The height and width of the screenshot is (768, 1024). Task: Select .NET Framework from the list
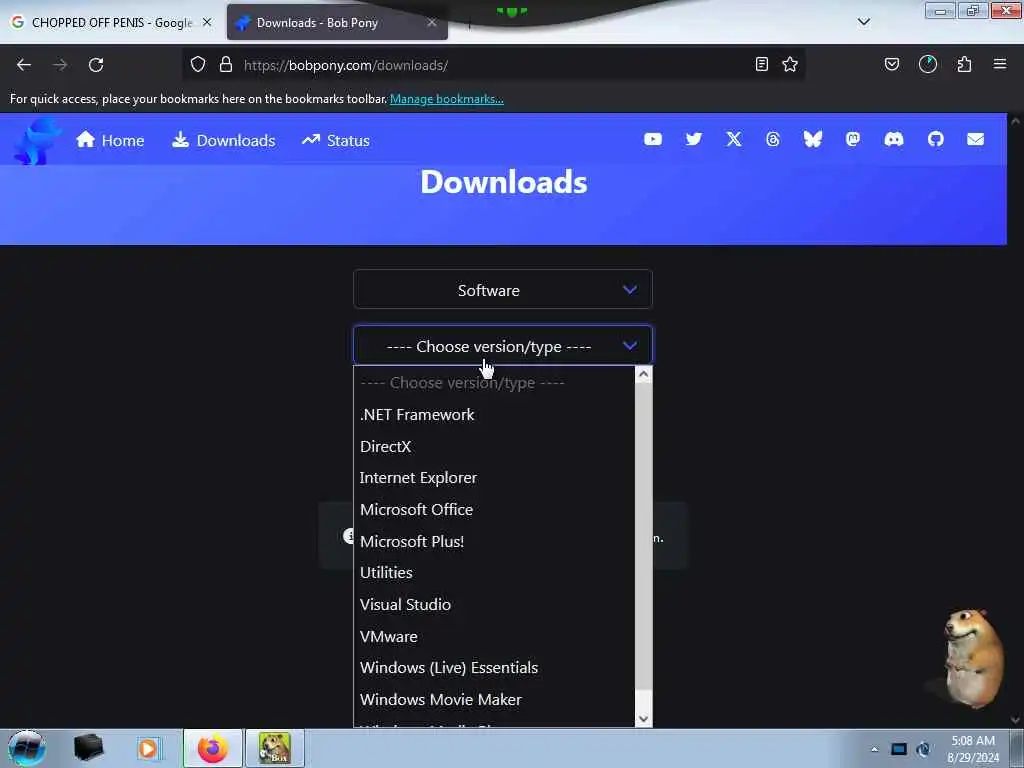[x=494, y=415]
